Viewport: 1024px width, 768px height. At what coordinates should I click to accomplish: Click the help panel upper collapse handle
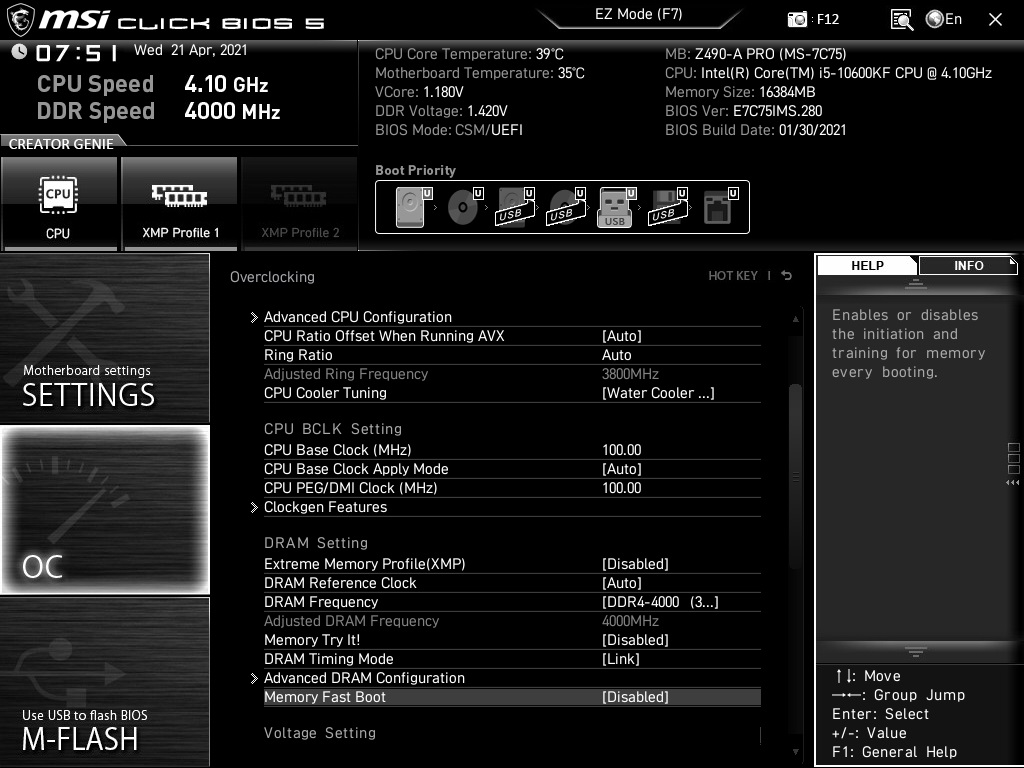pos(916,283)
